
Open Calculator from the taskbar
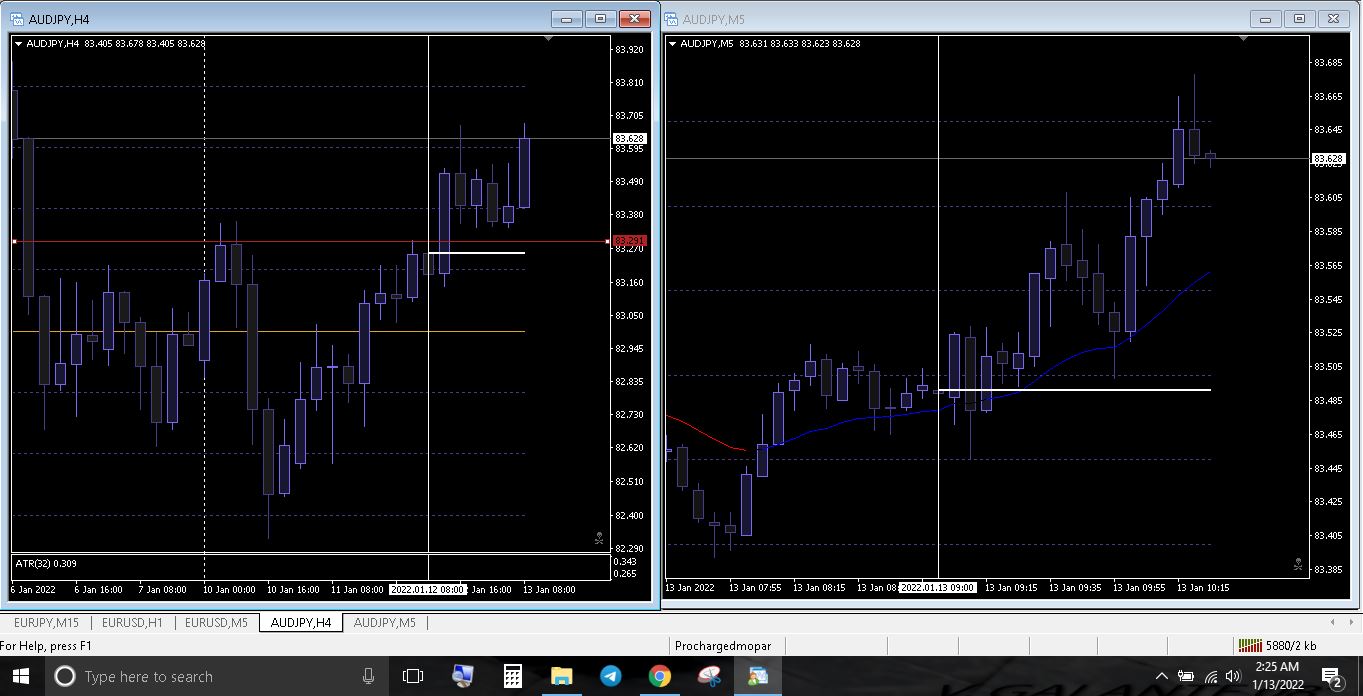[x=512, y=676]
